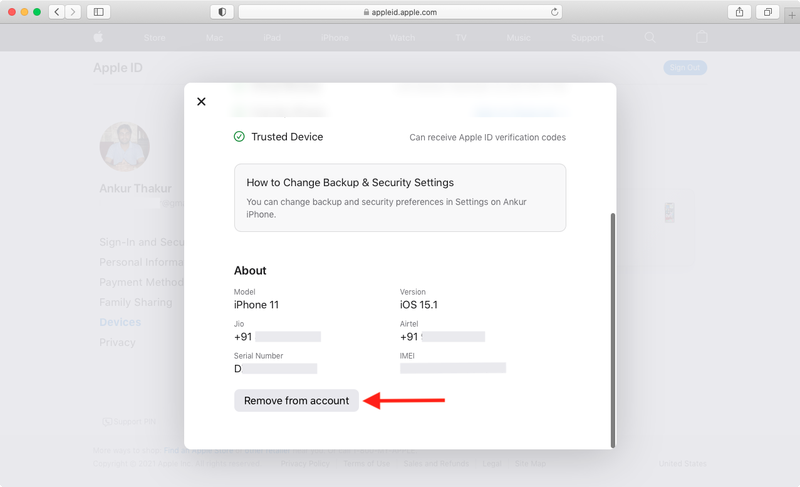Go back with Safari back arrow
The width and height of the screenshot is (800, 487).
tap(57, 12)
